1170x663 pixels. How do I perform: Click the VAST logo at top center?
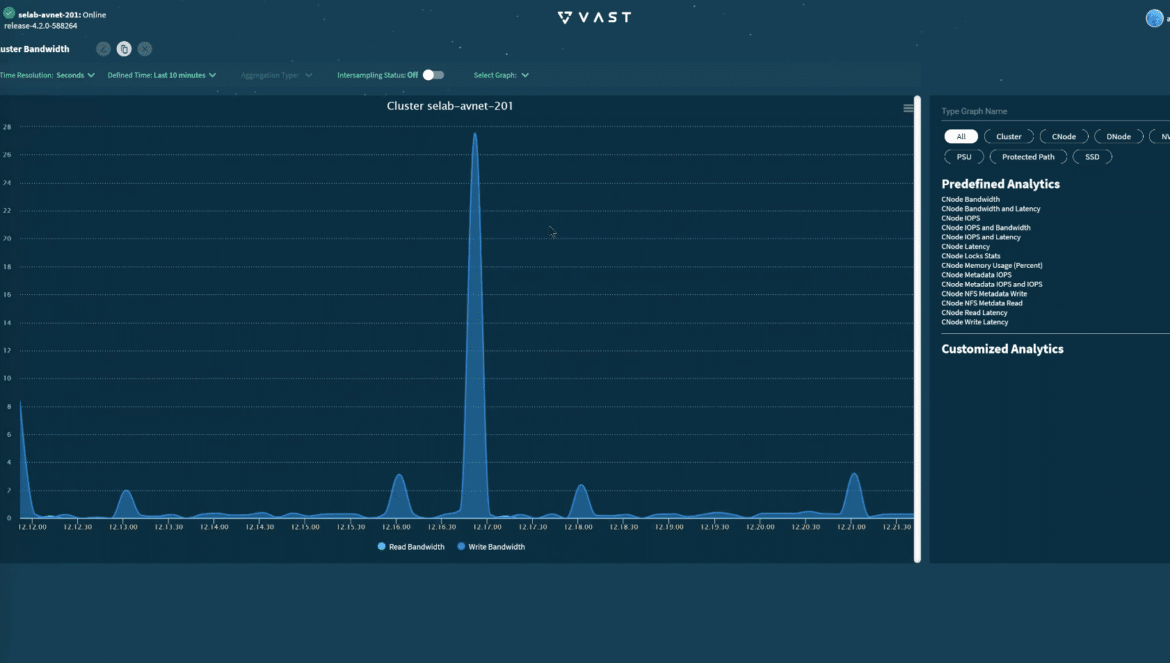595,17
